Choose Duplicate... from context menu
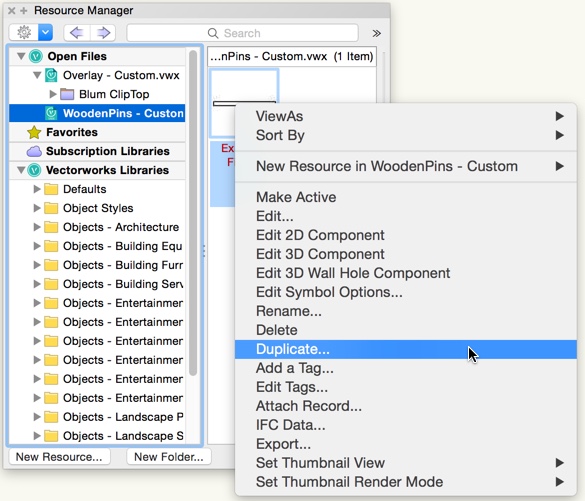 point(406,349)
